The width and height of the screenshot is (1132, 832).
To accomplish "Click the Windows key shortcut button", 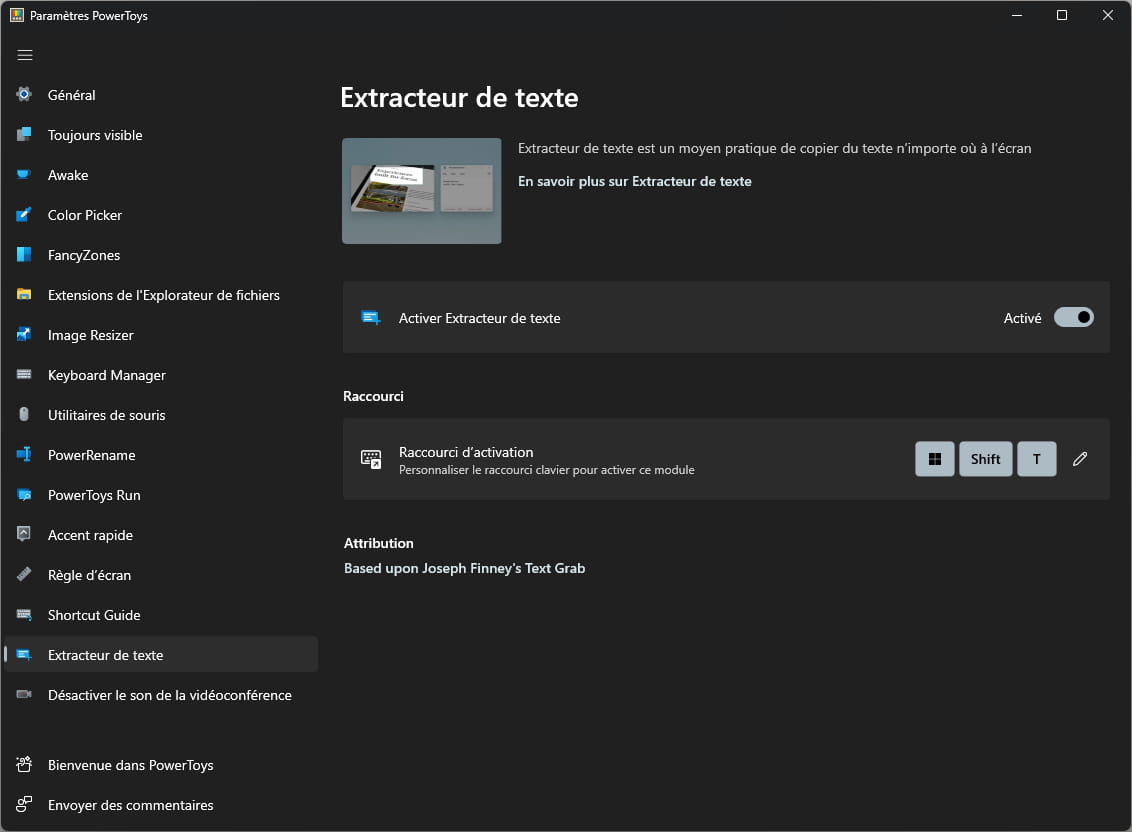I will tap(935, 459).
